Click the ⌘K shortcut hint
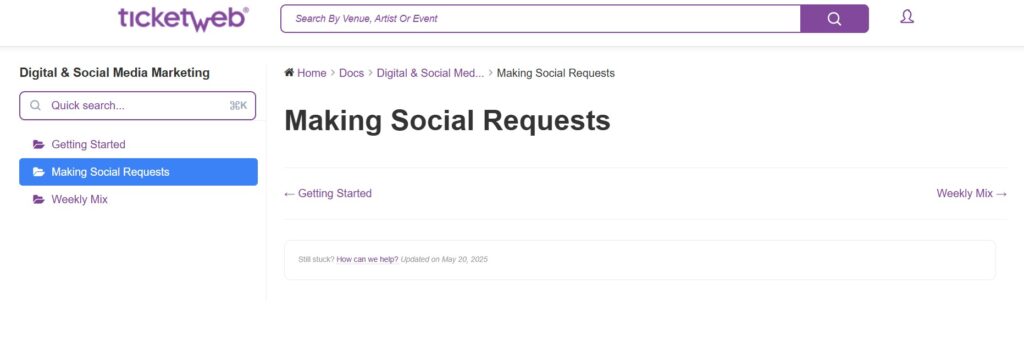The image size is (1024, 363). [238, 105]
